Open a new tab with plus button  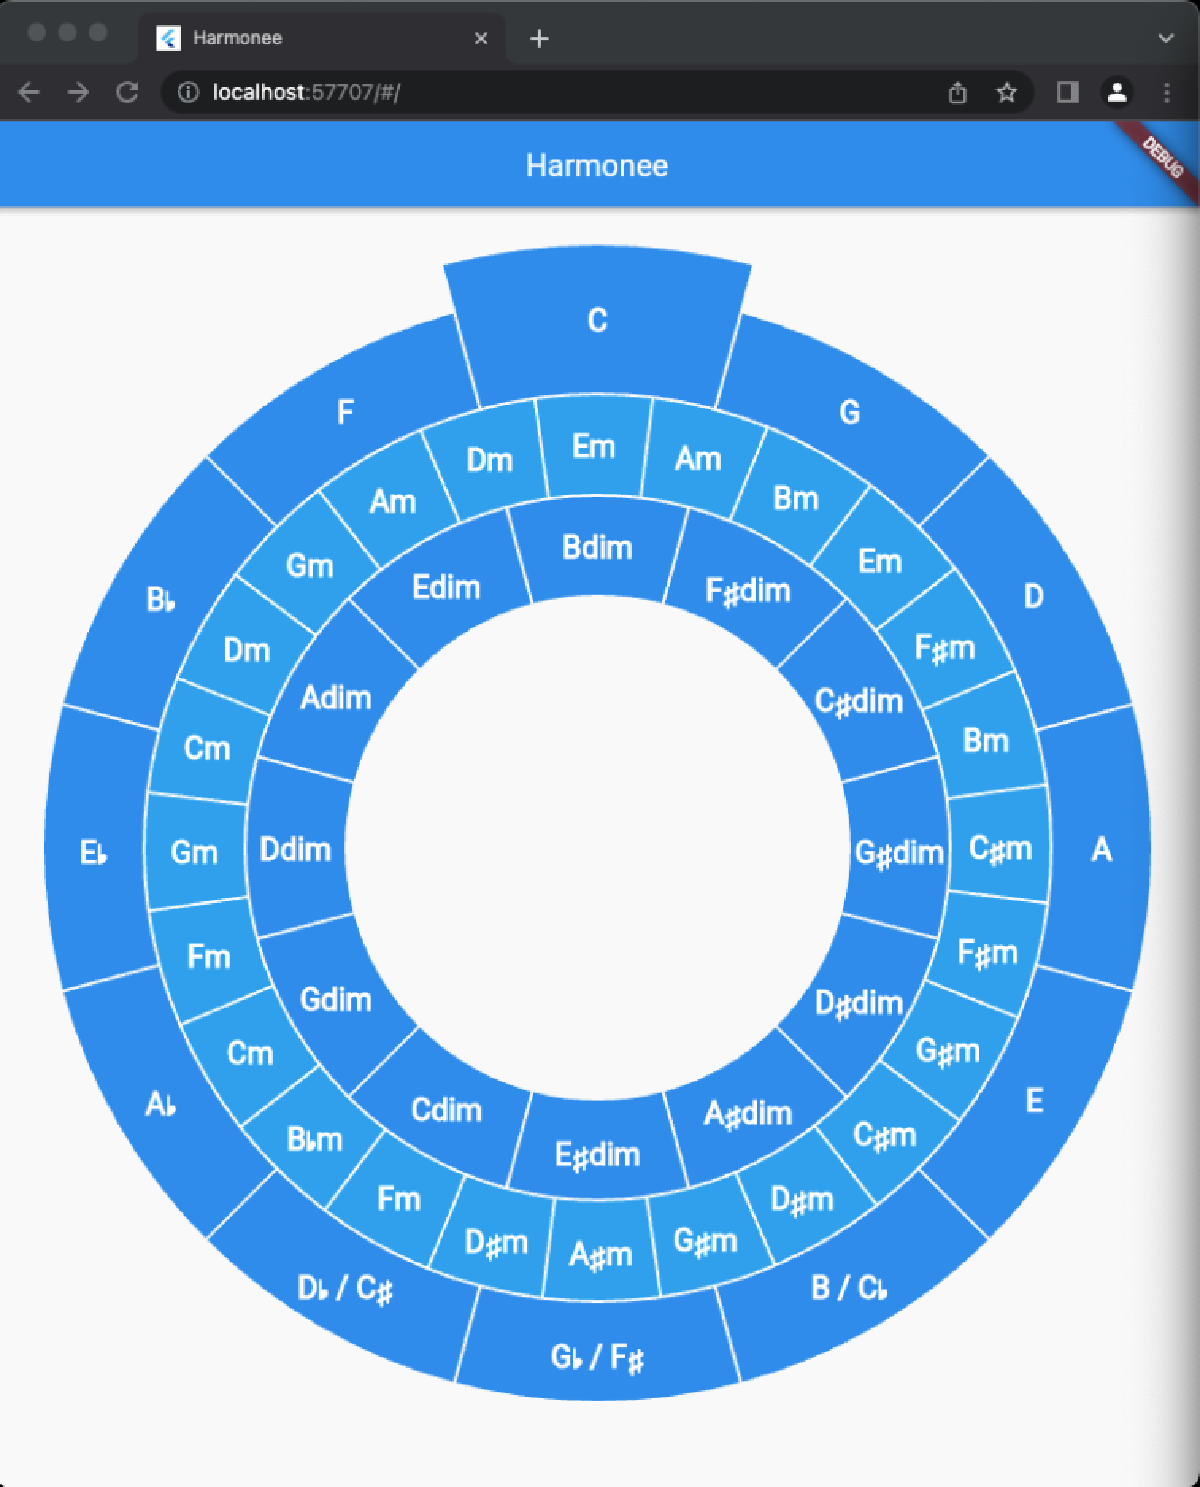[539, 38]
